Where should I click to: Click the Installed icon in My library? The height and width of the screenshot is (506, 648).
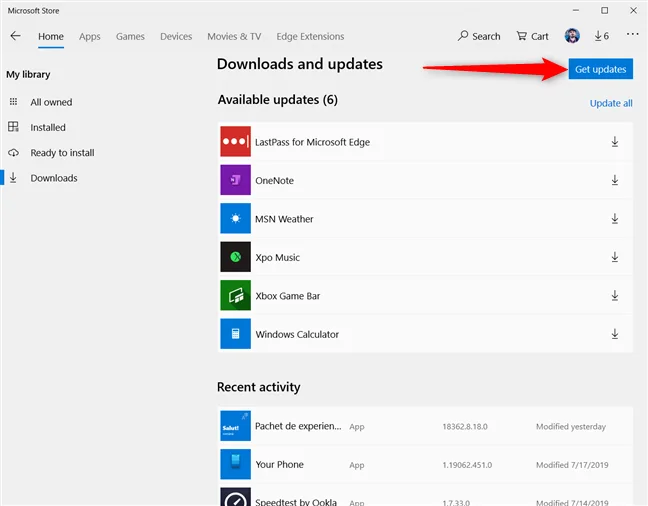coord(13,127)
